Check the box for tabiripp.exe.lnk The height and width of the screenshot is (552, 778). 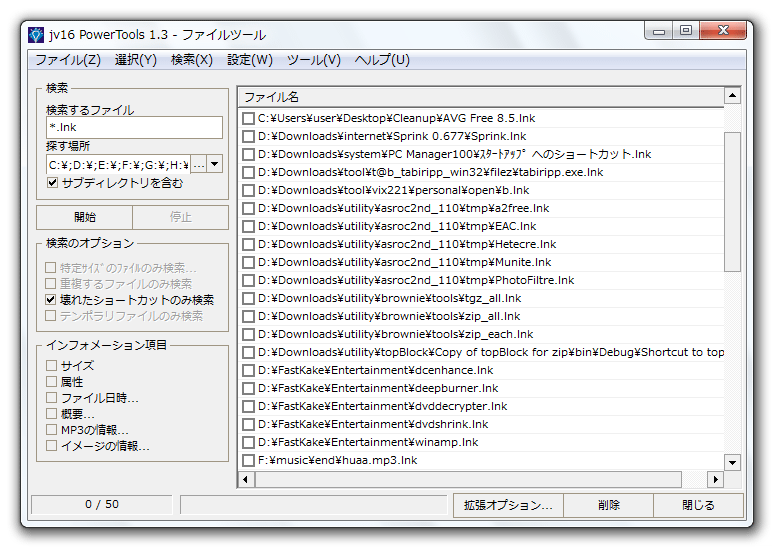click(248, 173)
